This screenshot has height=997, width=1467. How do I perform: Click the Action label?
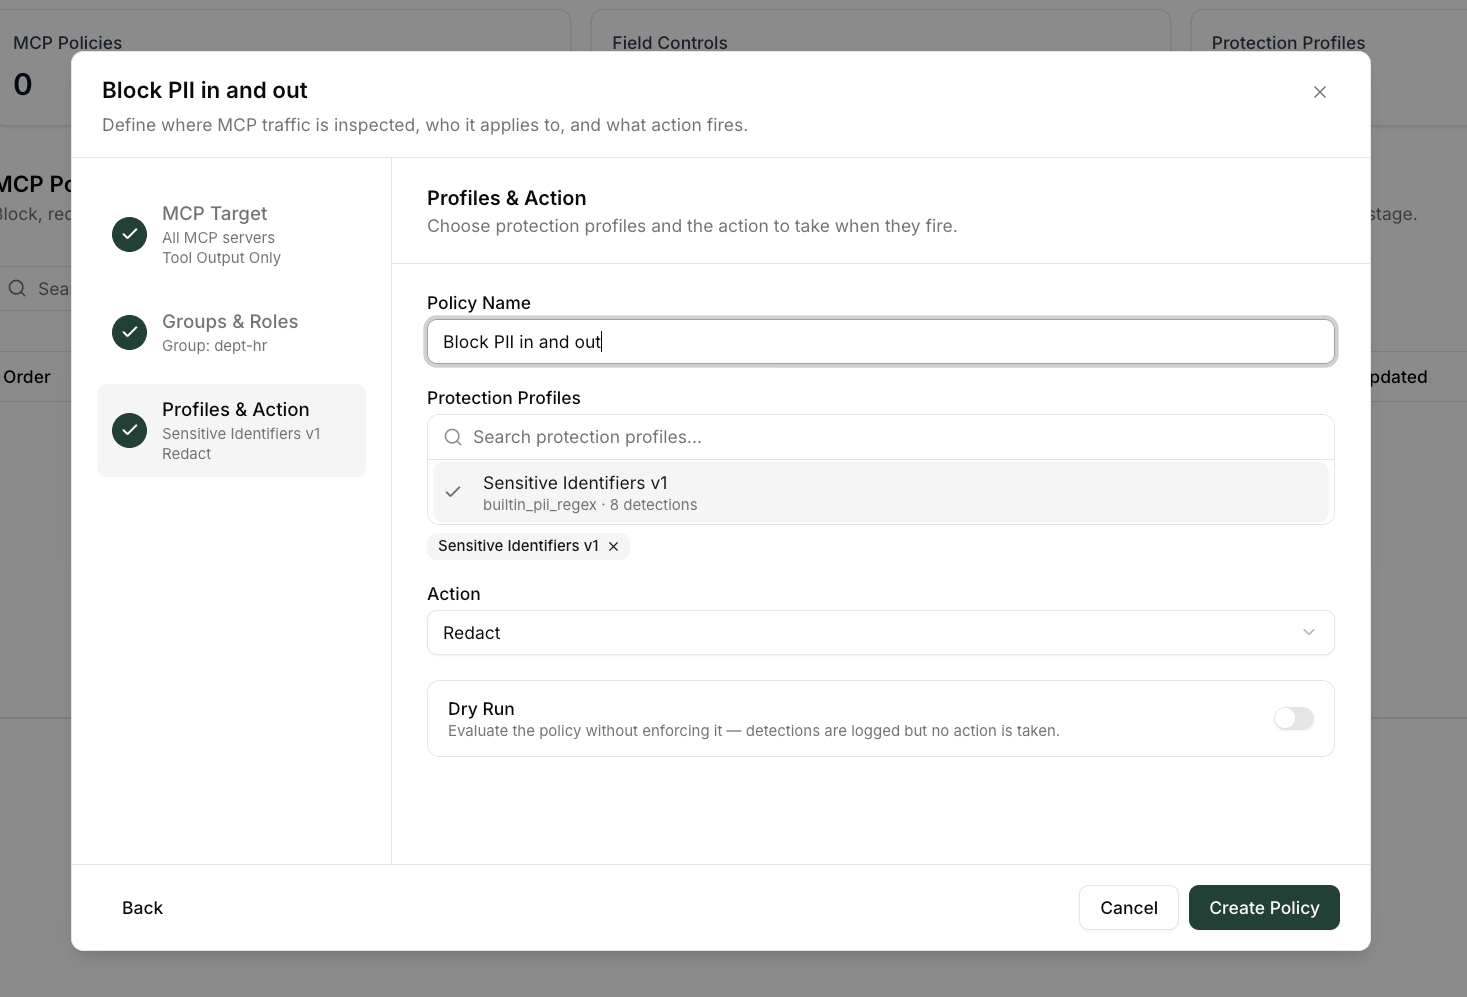point(453,594)
